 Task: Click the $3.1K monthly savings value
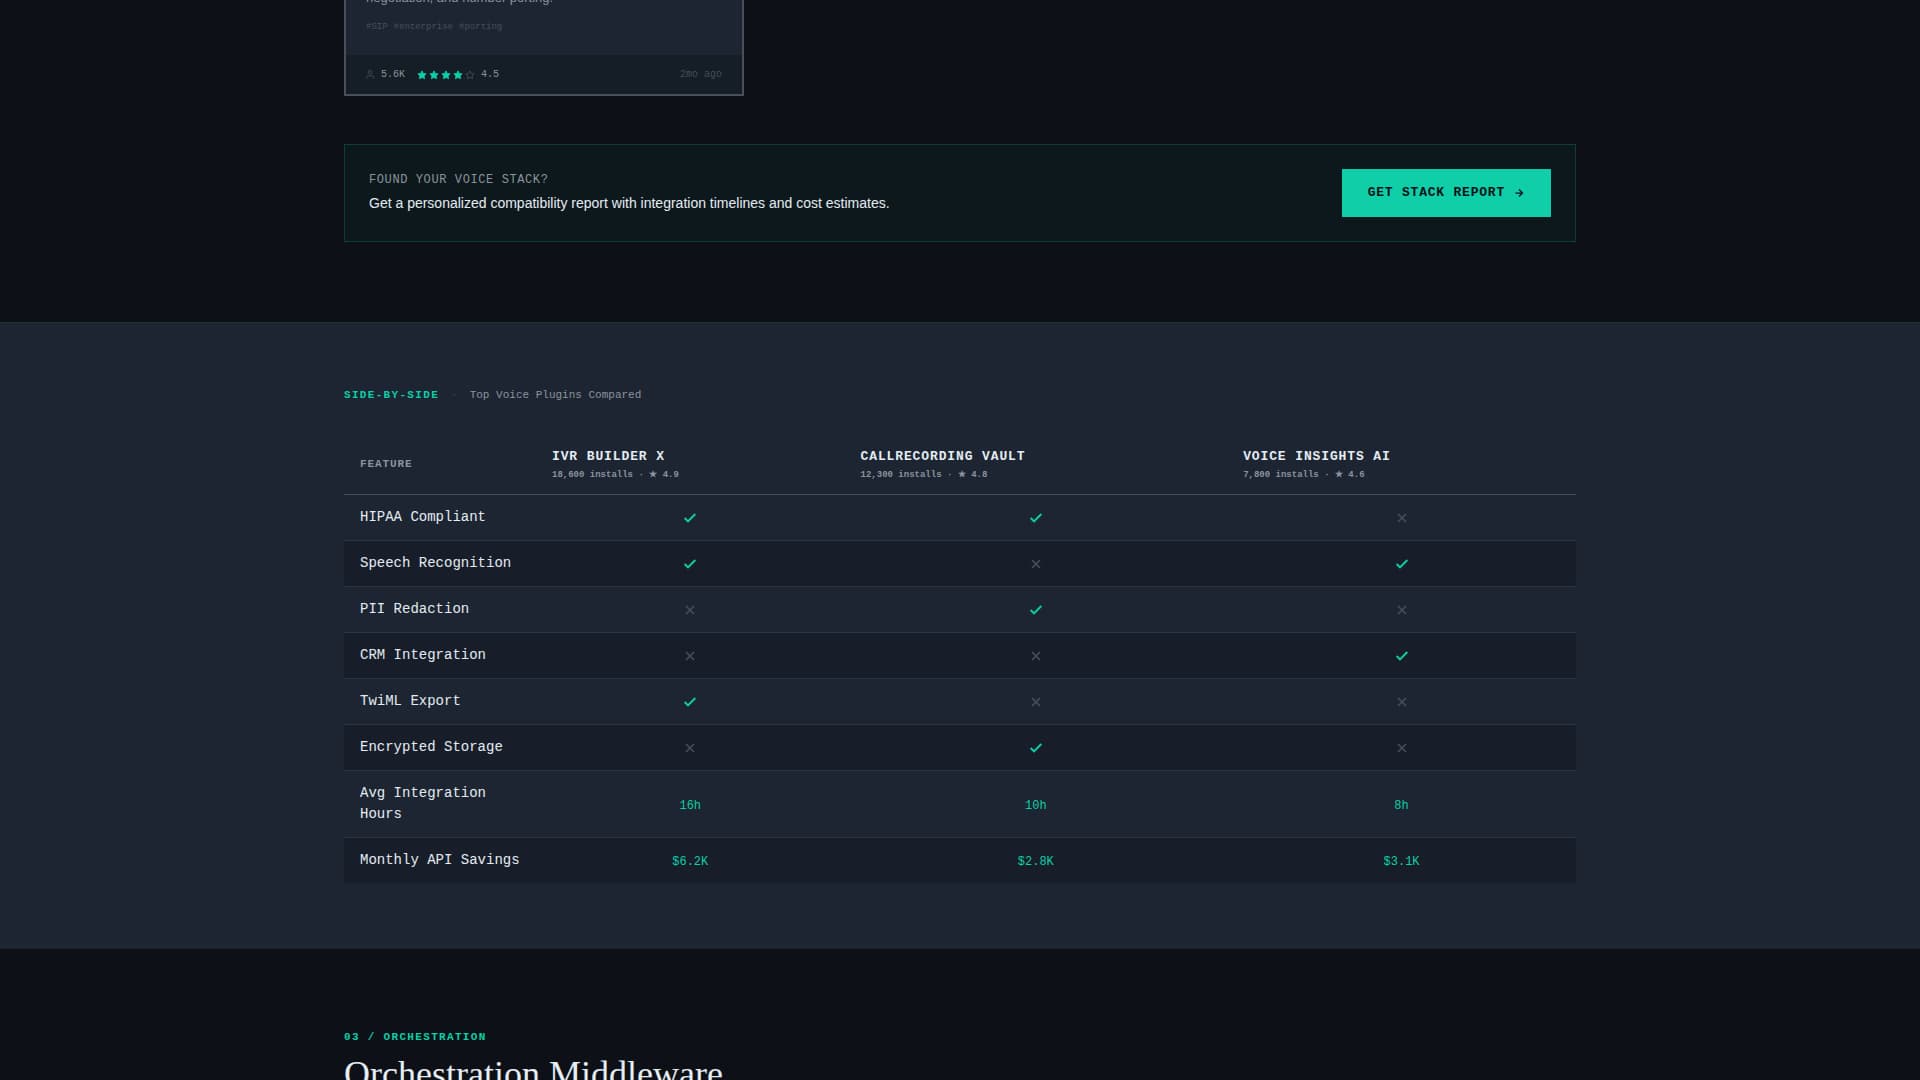click(x=1402, y=861)
